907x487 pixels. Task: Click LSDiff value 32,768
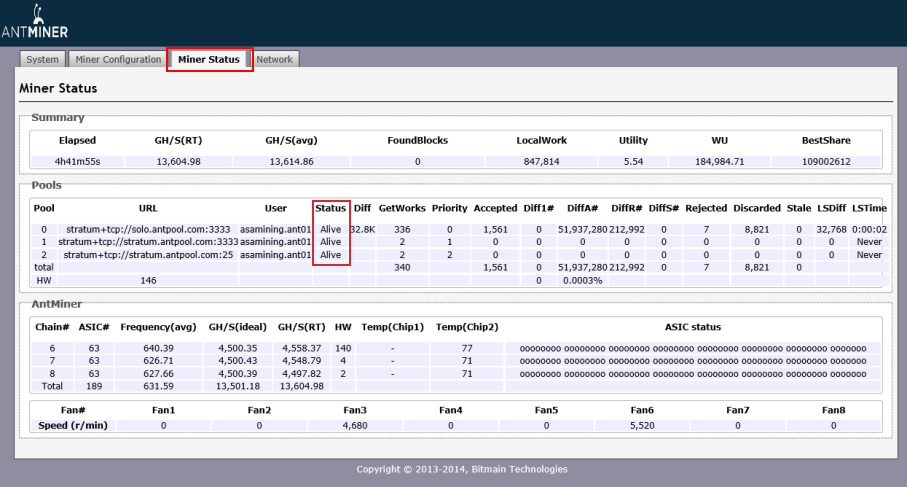pyautogui.click(x=831, y=230)
